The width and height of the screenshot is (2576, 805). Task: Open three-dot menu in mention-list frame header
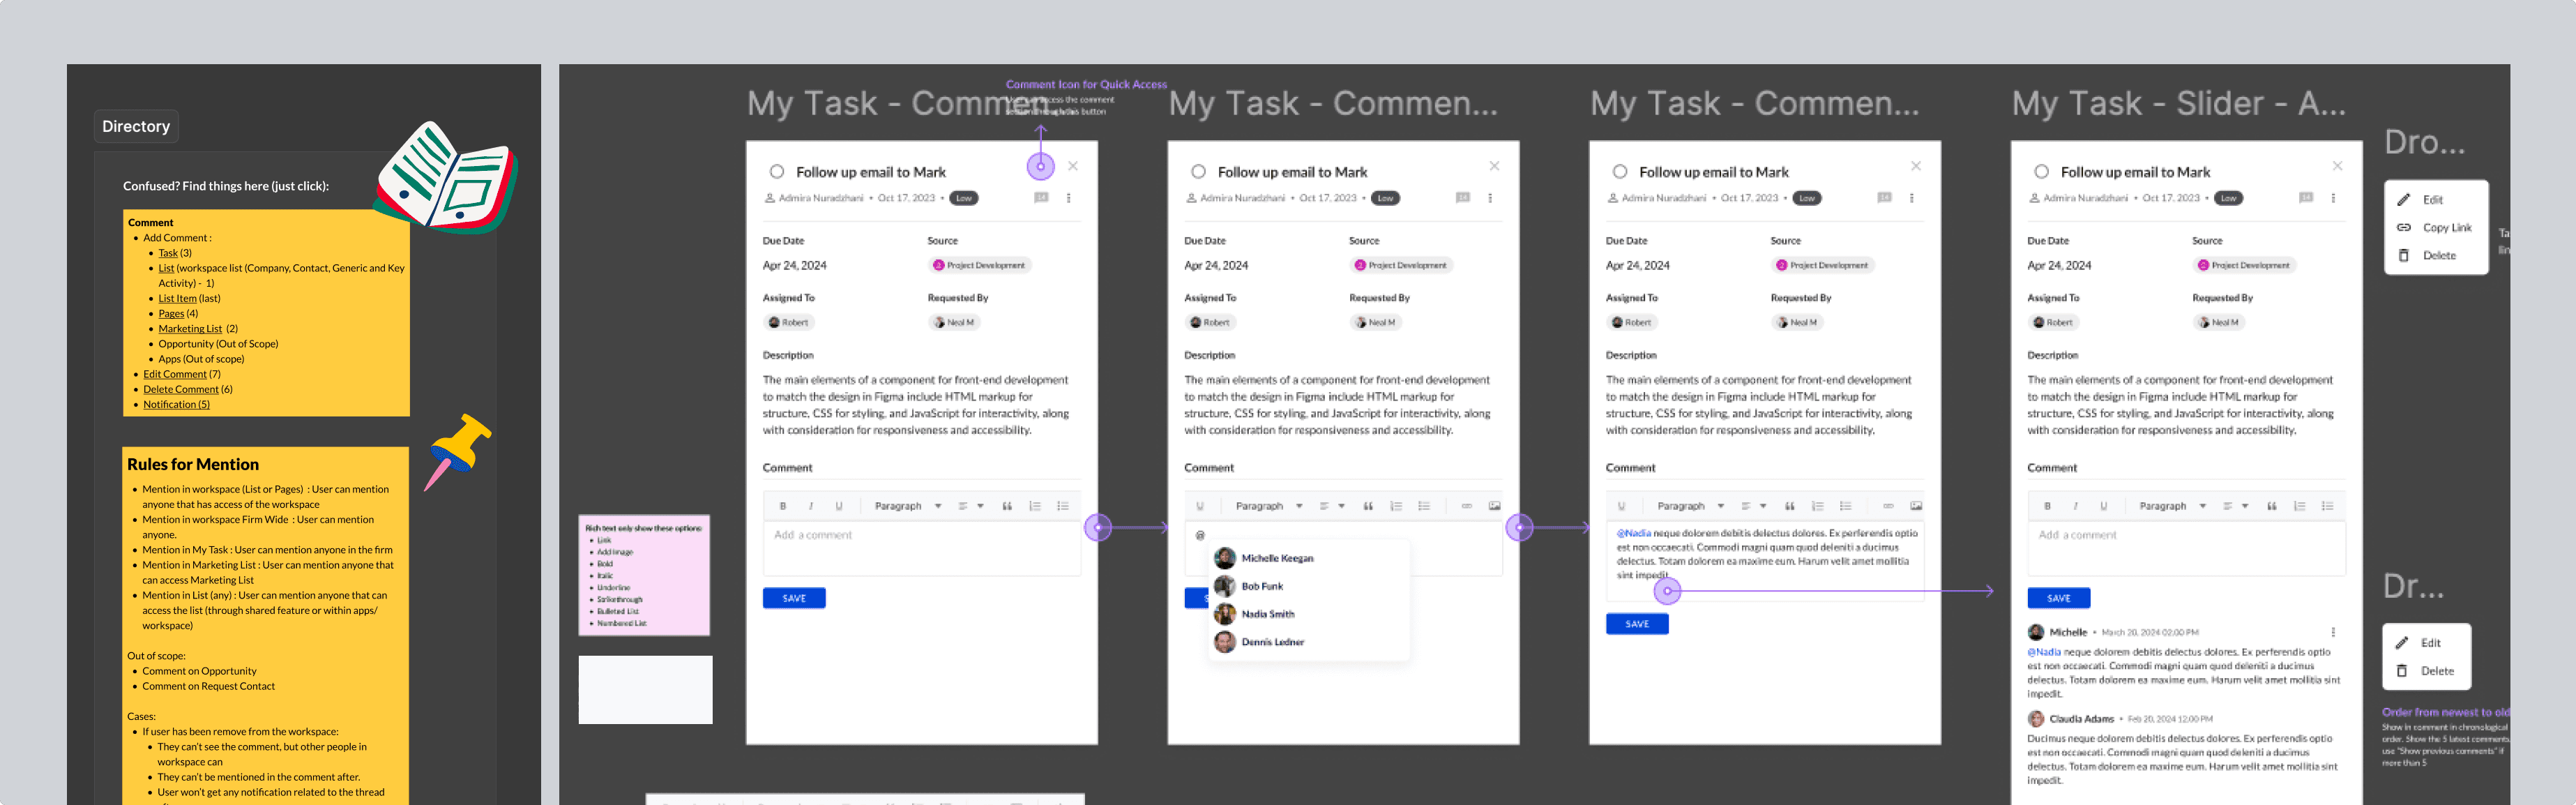[1490, 198]
